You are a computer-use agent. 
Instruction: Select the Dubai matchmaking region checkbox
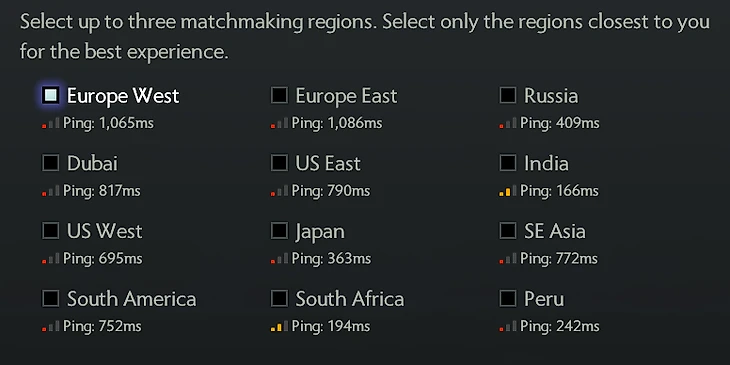coord(51,163)
